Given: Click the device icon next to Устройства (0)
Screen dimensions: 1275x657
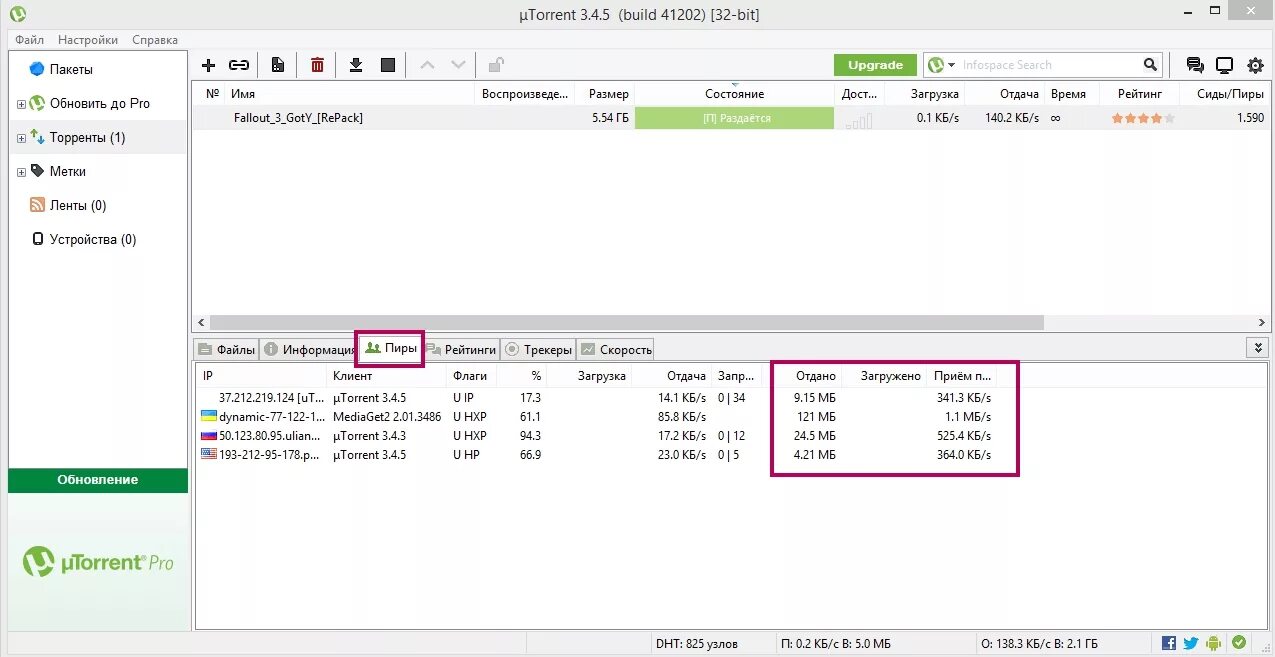Looking at the screenshot, I should pos(38,239).
